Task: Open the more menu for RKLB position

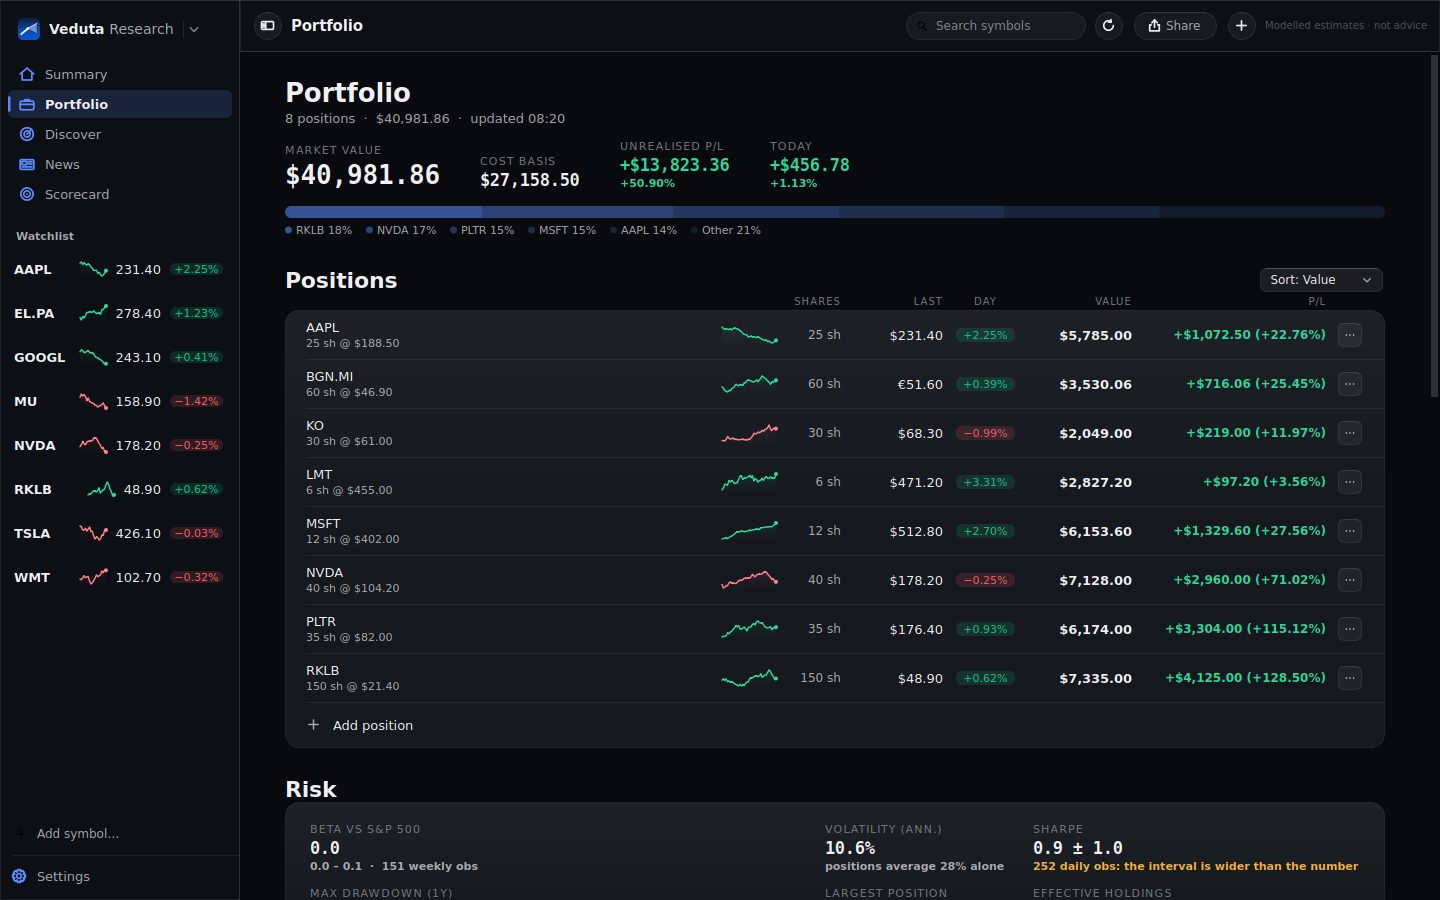Action: [1350, 678]
